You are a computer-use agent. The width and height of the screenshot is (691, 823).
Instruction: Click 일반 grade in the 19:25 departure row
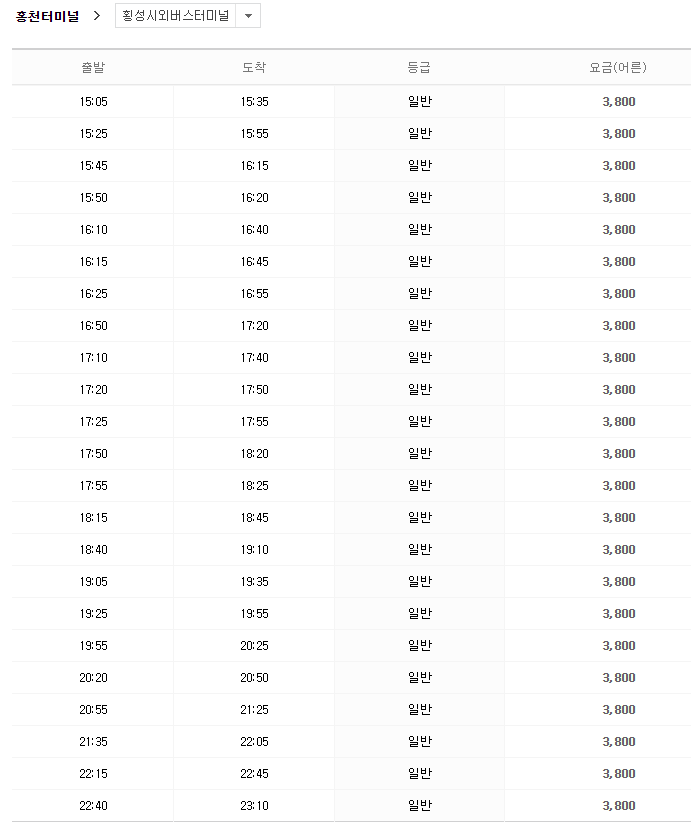(419, 614)
